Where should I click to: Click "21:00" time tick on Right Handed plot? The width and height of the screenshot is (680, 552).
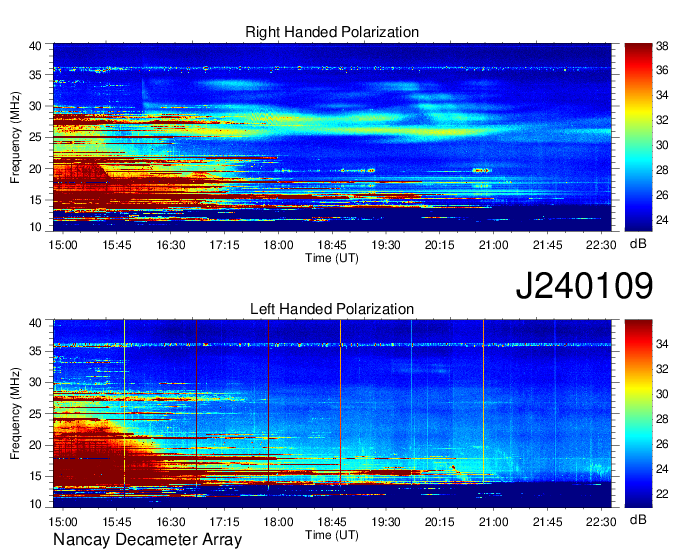[x=493, y=245]
